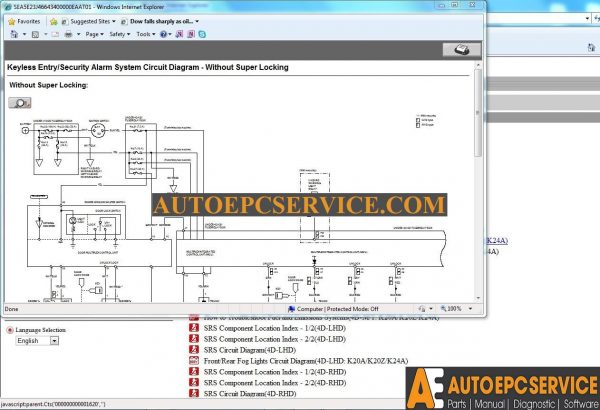Click the Print toolbar icon
Screen dimensions: 600x410
68,34
